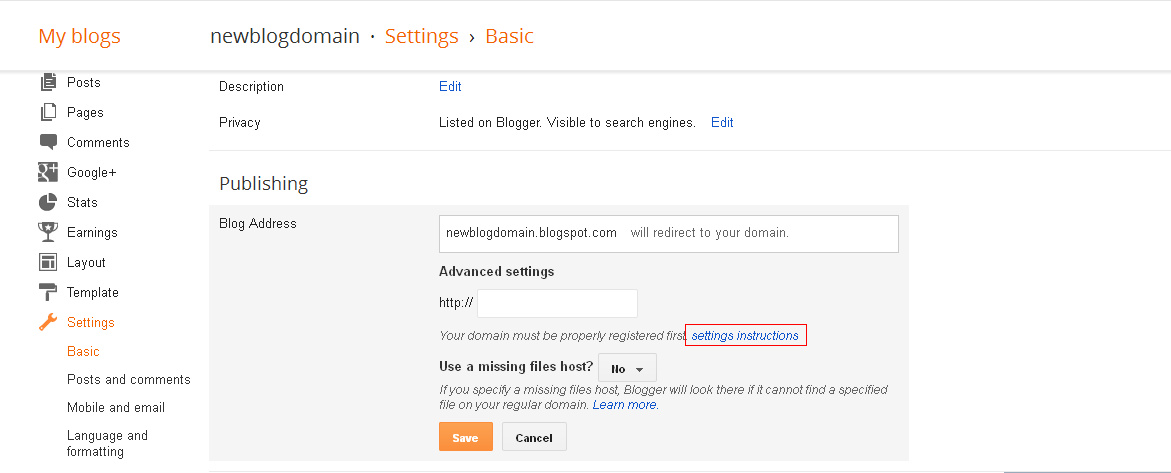Click the Learn more link
Screen dimensions: 1171x473
[625, 405]
